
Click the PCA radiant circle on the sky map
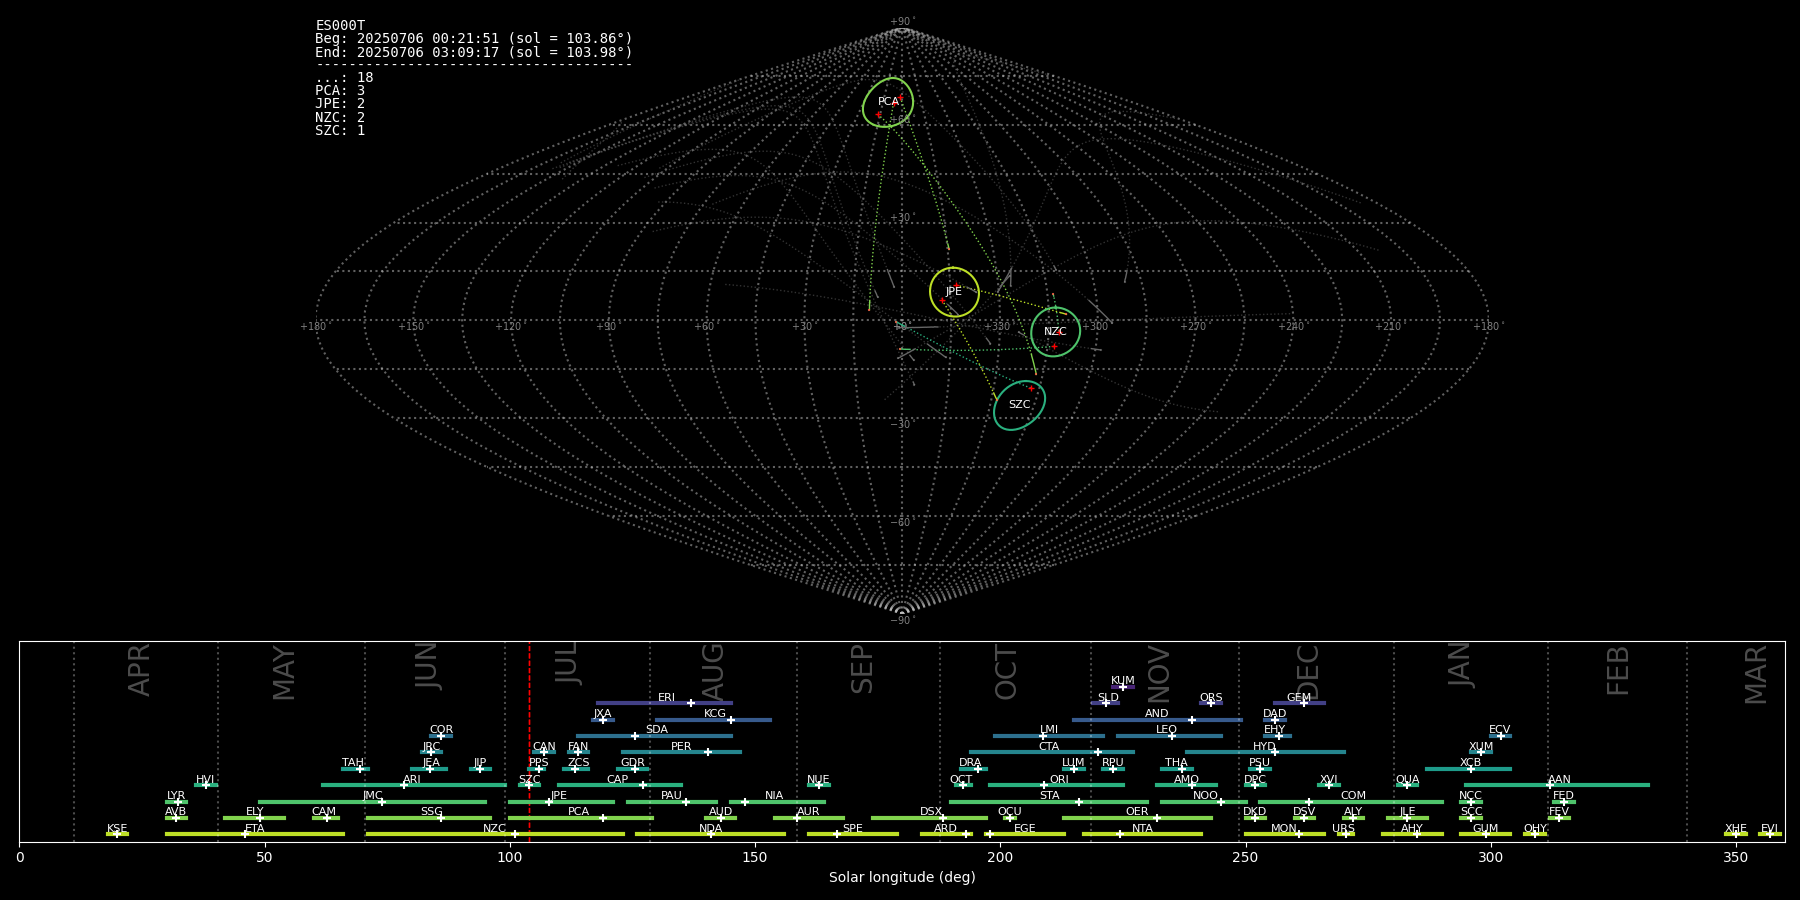coord(888,102)
